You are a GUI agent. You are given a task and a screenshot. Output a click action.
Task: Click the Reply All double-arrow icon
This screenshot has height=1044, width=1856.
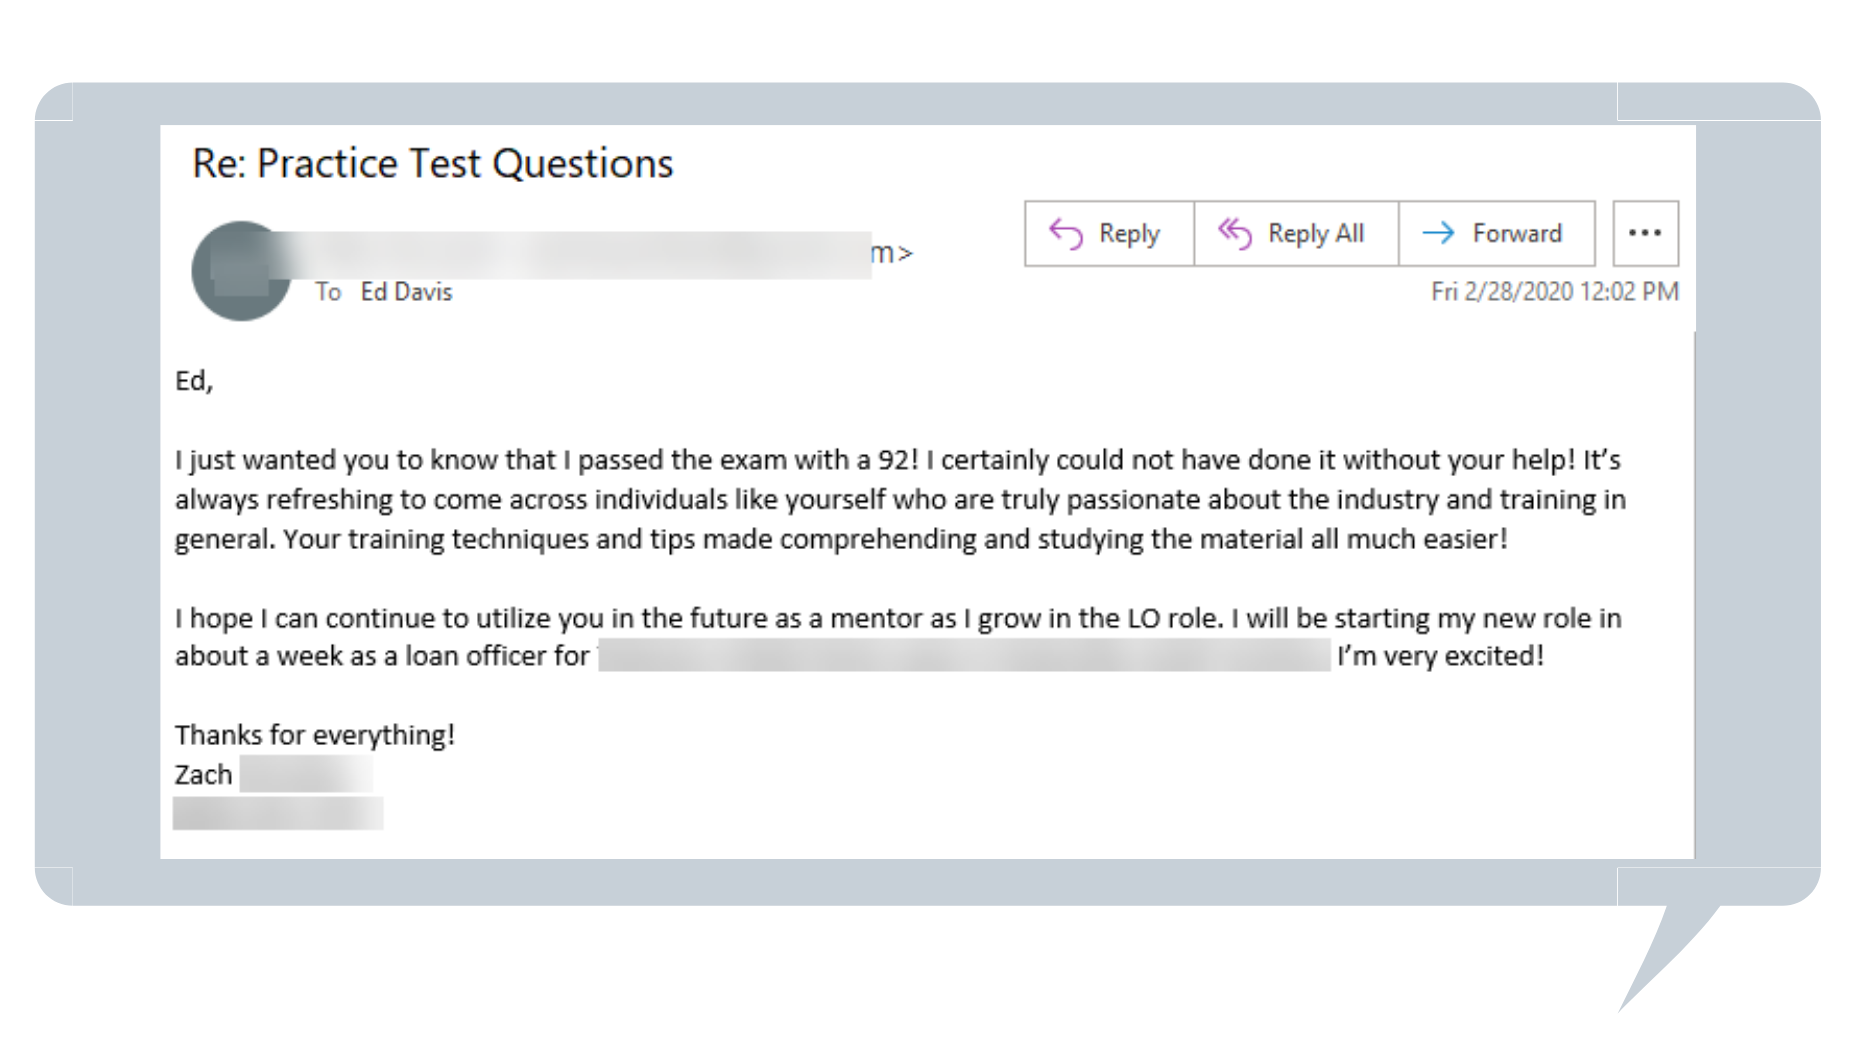(x=1234, y=234)
